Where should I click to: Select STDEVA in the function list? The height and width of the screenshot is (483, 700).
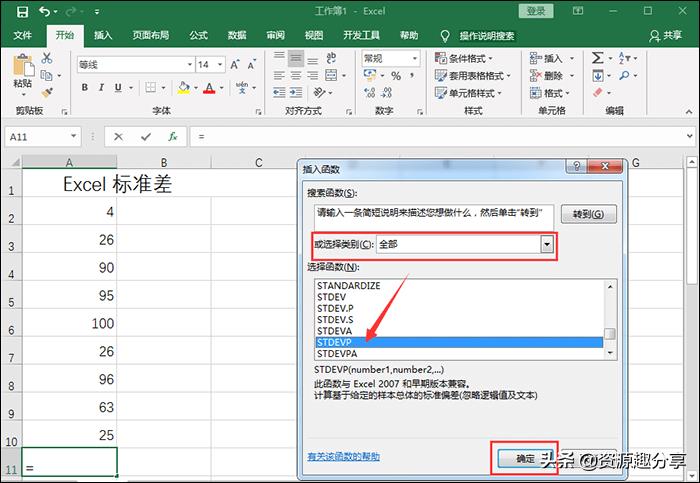pyautogui.click(x=334, y=330)
